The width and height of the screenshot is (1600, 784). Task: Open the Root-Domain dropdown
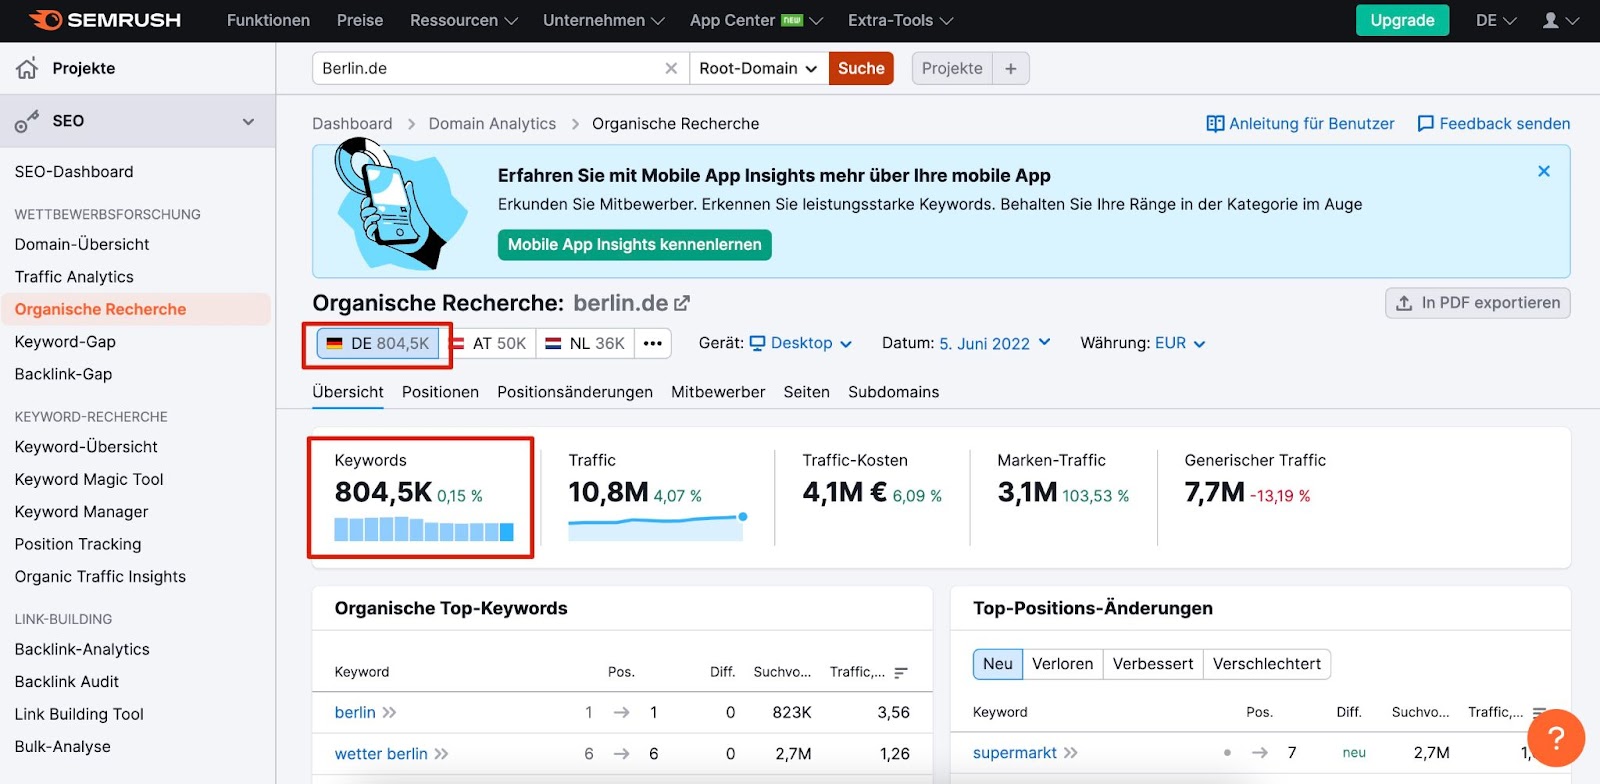[x=759, y=68]
